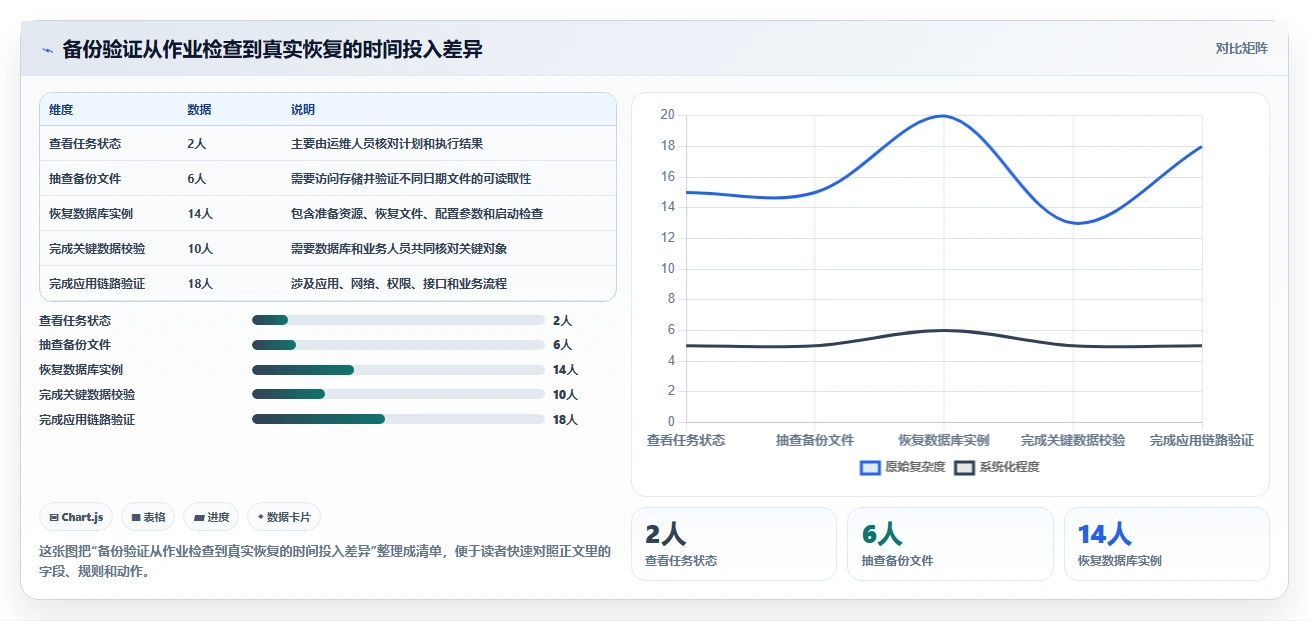
Task: Select table cell 完成应用链路验证
Action: [x=97, y=284]
